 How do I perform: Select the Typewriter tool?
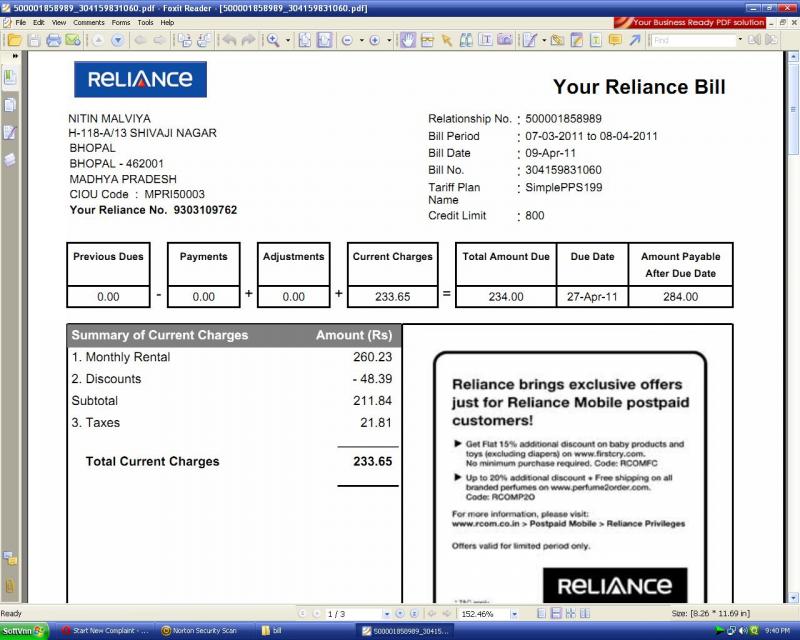[530, 40]
